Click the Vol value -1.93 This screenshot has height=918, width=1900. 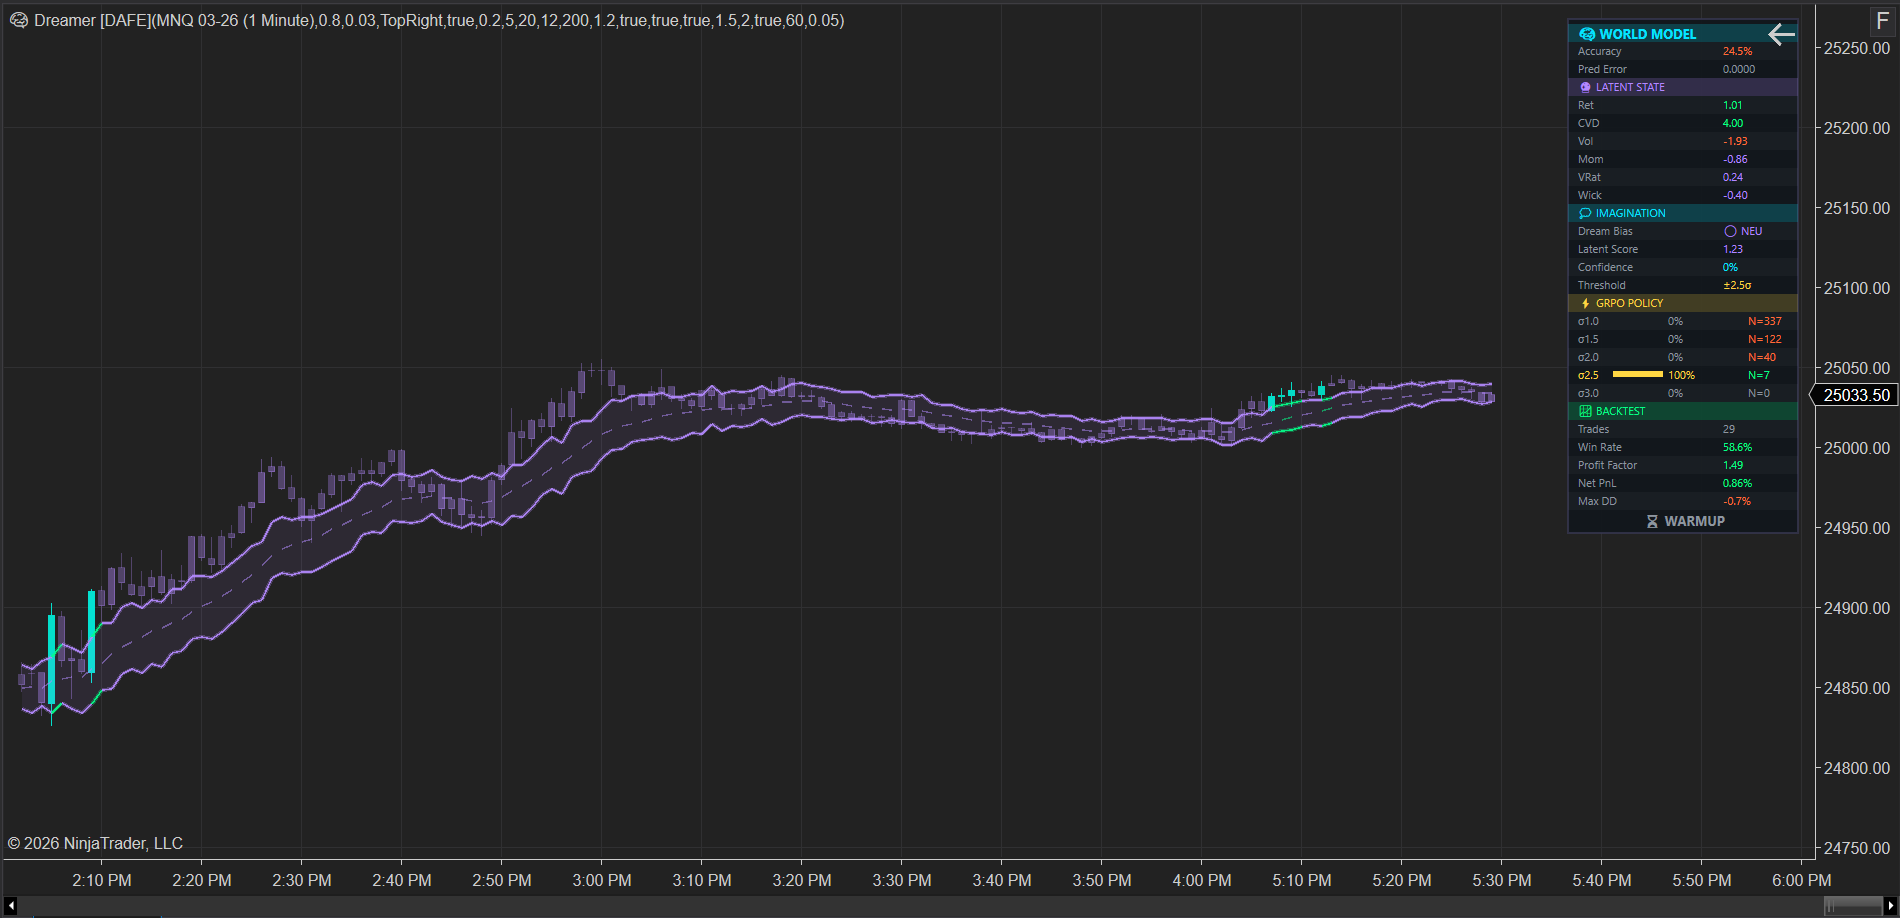pos(1735,141)
